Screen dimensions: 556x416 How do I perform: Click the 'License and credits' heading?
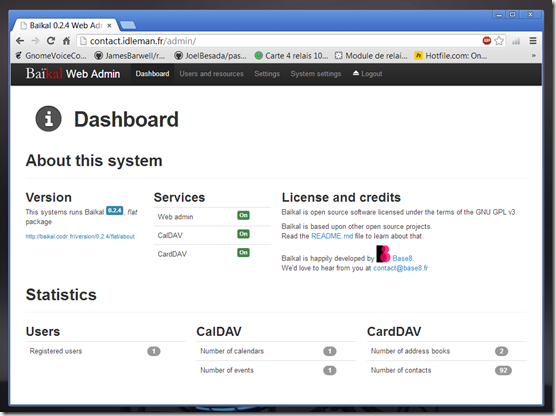341,197
